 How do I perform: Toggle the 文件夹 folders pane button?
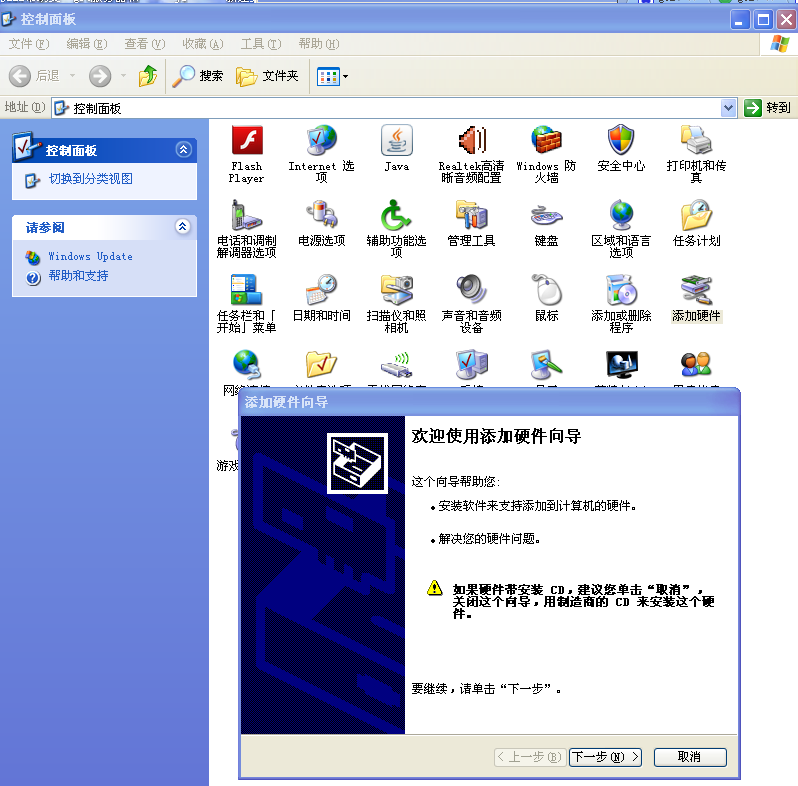pyautogui.click(x=267, y=76)
